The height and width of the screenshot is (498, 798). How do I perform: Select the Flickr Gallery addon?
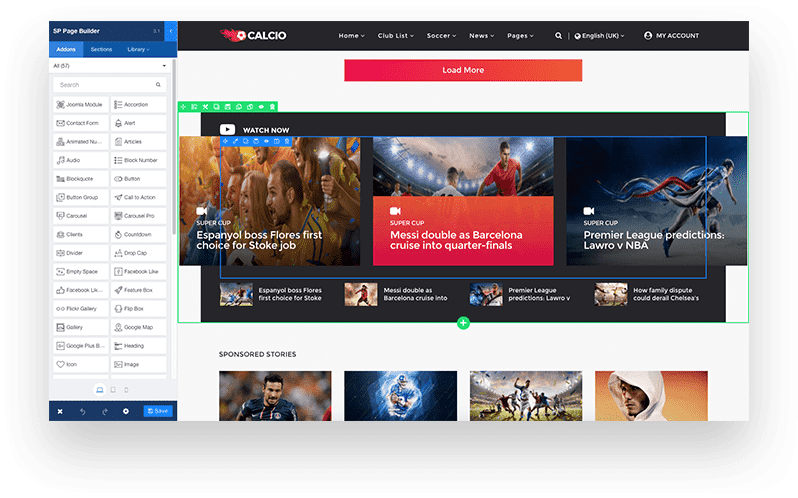(x=81, y=309)
